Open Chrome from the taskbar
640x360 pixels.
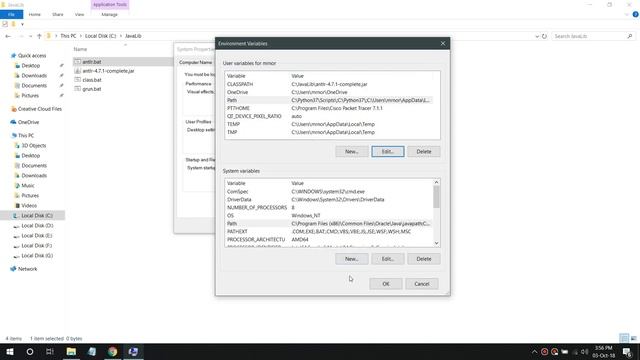(113, 351)
